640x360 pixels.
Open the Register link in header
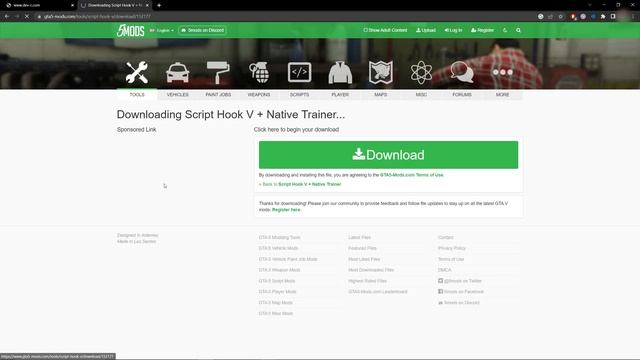coord(482,30)
